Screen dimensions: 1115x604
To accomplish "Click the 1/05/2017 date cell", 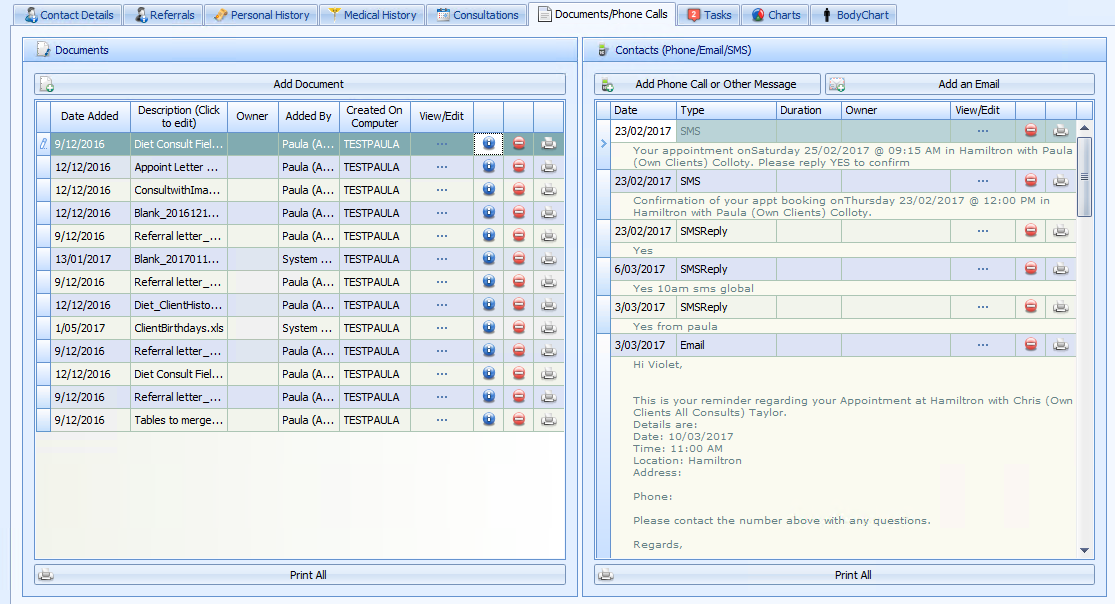I will point(90,328).
